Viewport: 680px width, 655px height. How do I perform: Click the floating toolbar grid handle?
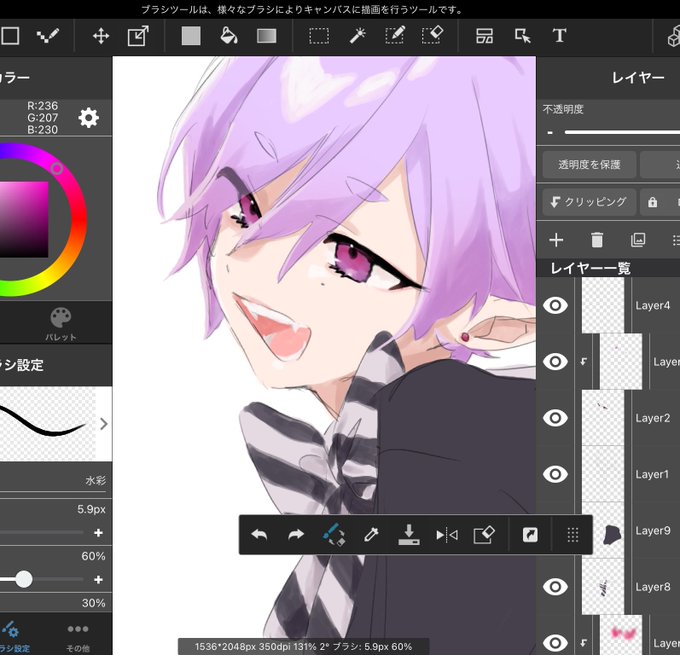[573, 535]
